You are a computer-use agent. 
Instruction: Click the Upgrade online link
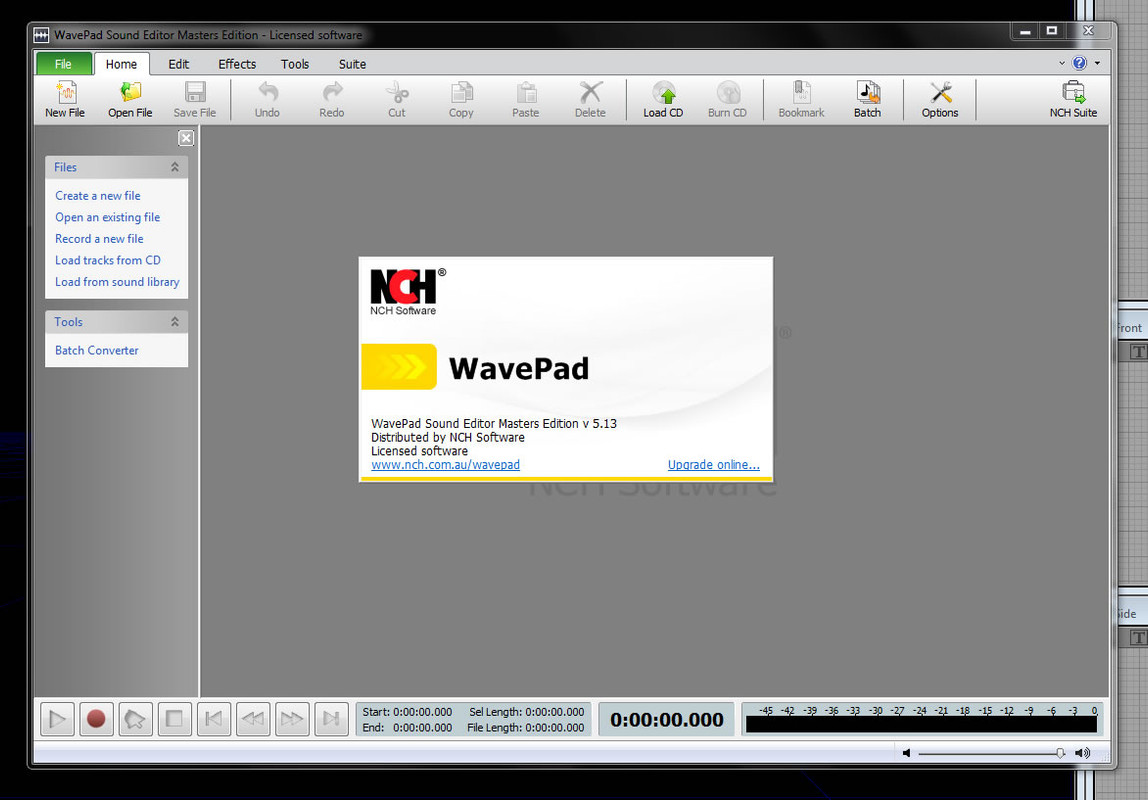pos(714,465)
